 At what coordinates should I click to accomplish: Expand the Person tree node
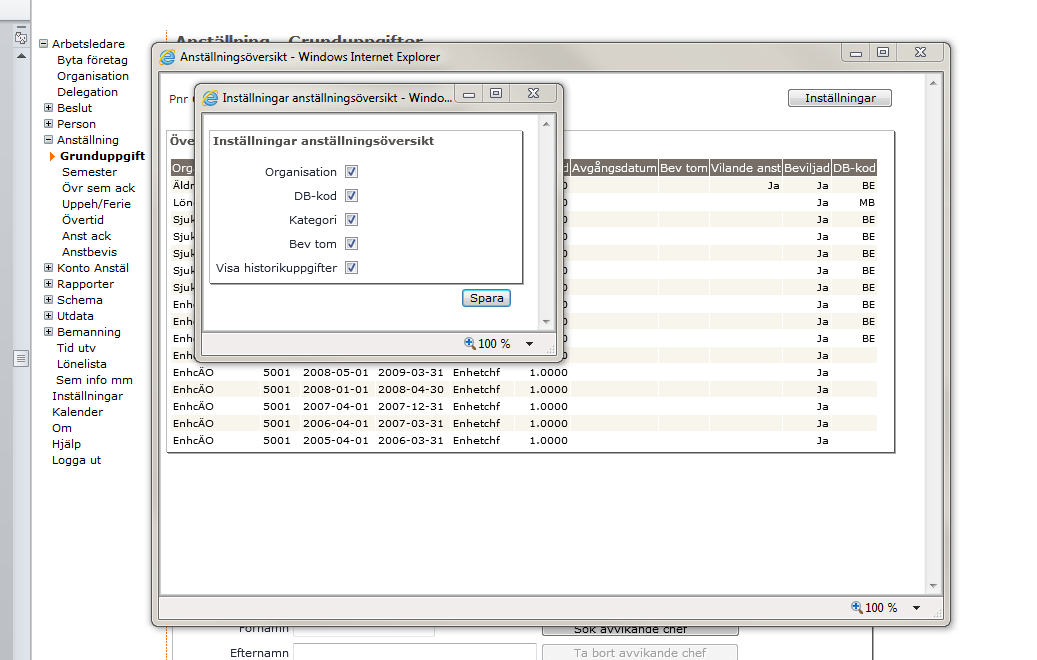(48, 124)
